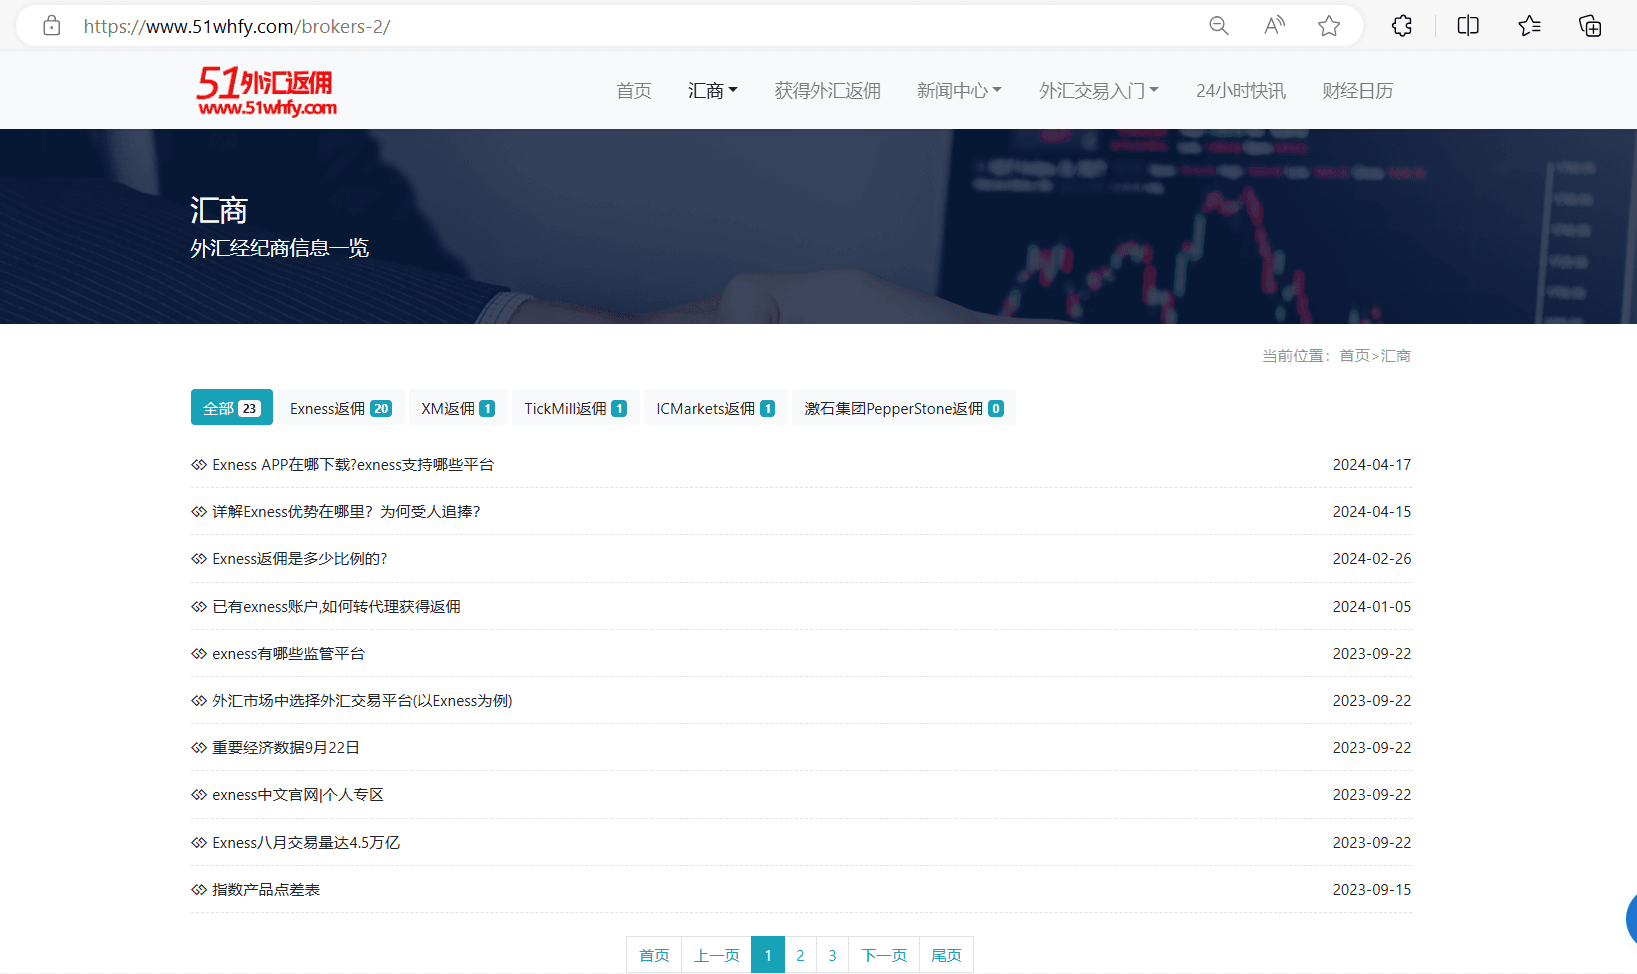Select pagination page 1

point(768,955)
